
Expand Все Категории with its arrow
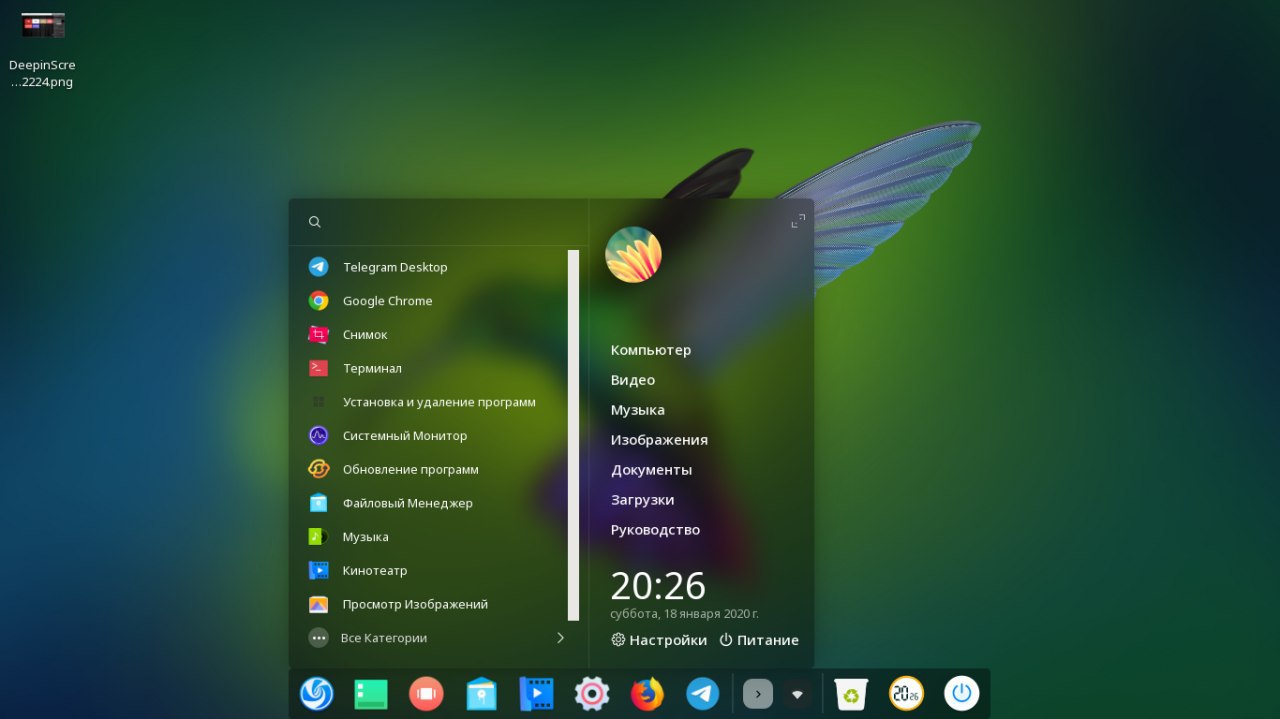pos(560,638)
